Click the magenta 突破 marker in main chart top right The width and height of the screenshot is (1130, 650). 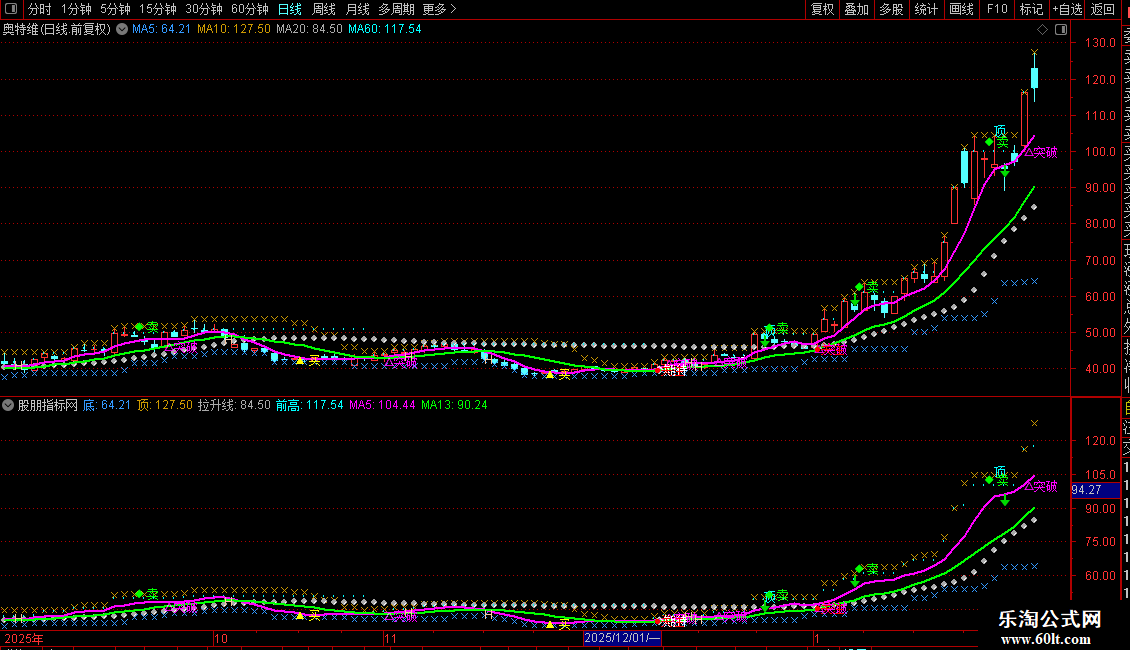coord(1041,153)
